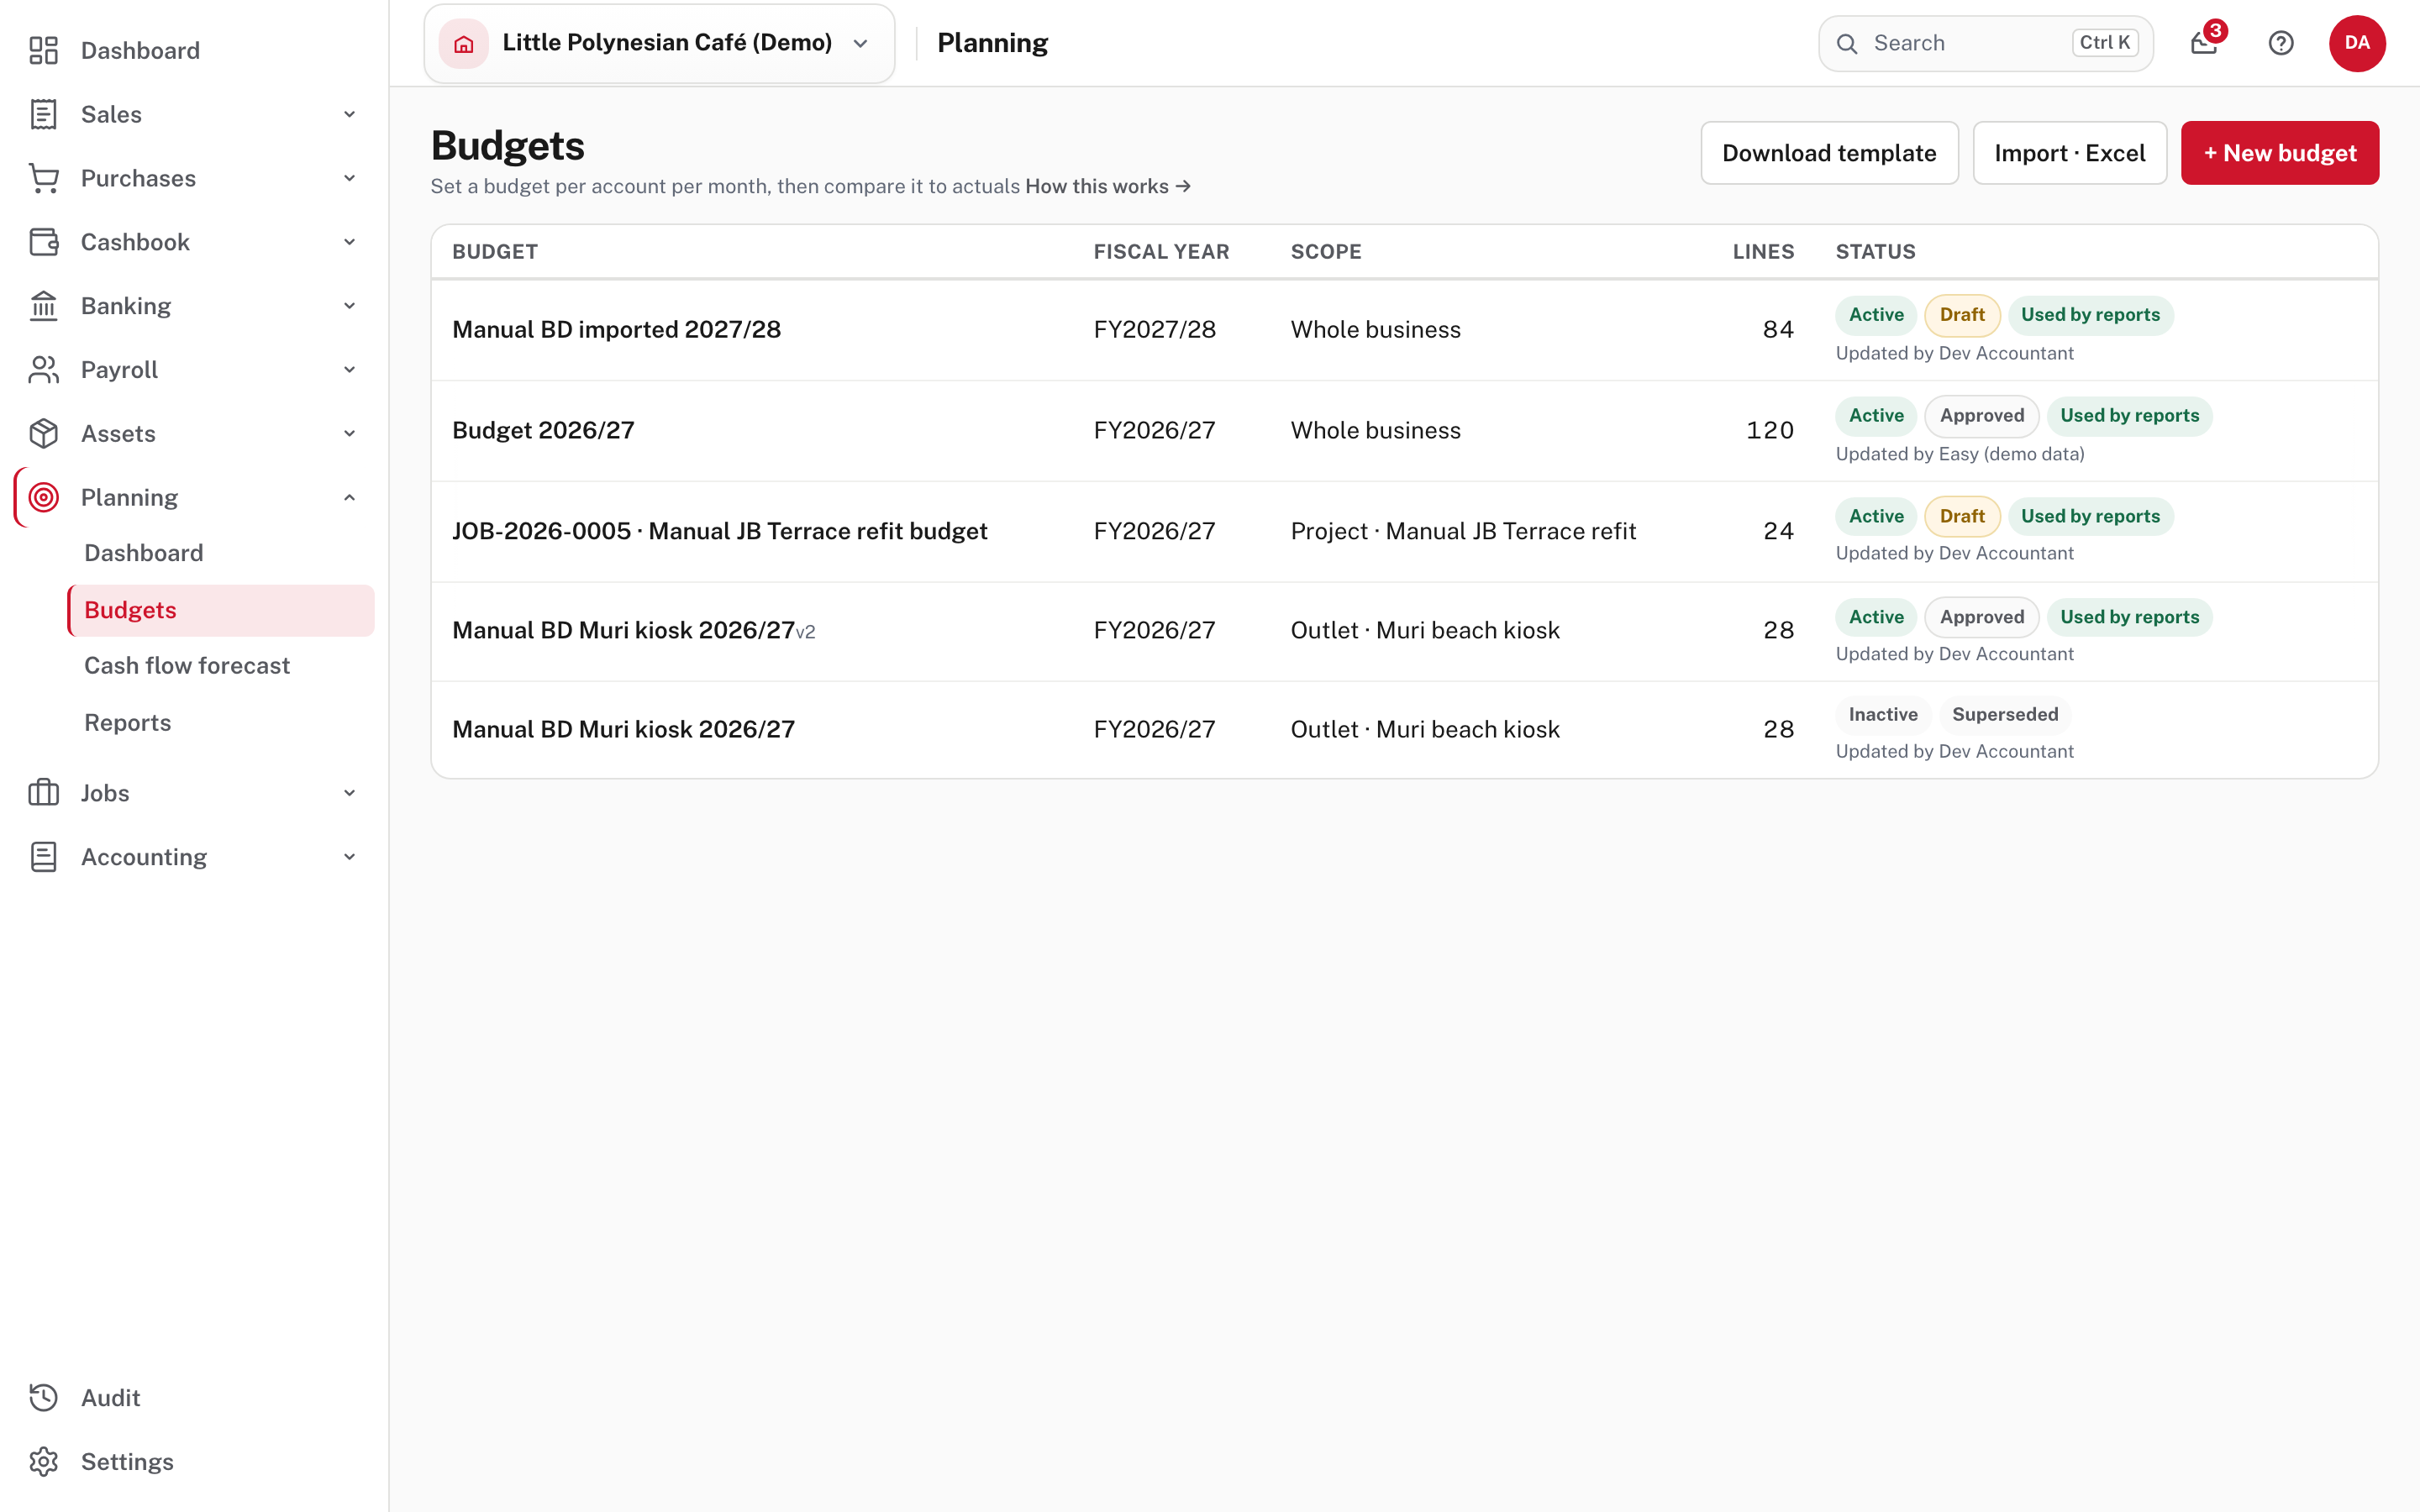Click the Accounting ledger icon

point(43,857)
